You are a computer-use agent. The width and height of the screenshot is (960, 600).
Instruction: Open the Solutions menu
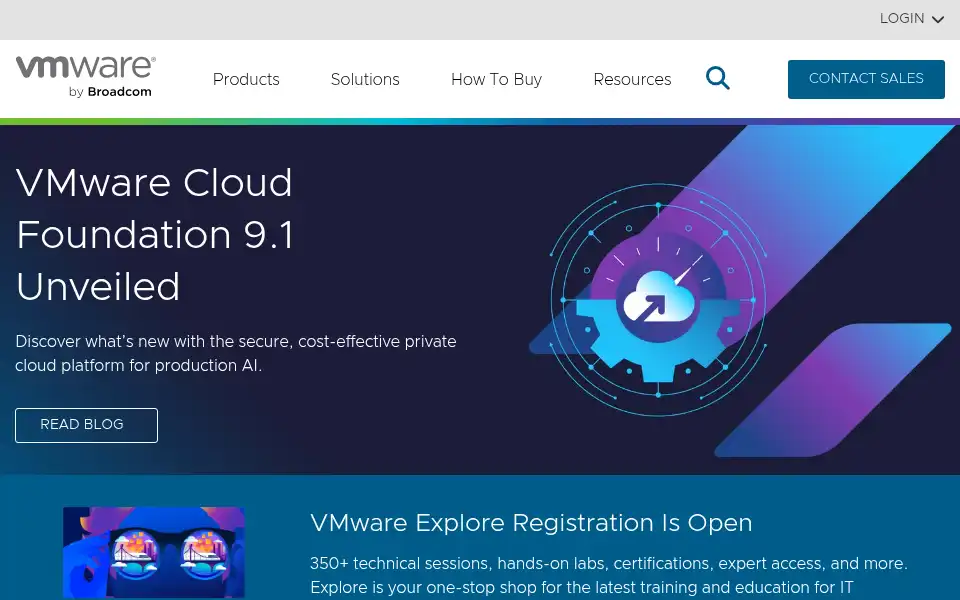pos(365,80)
